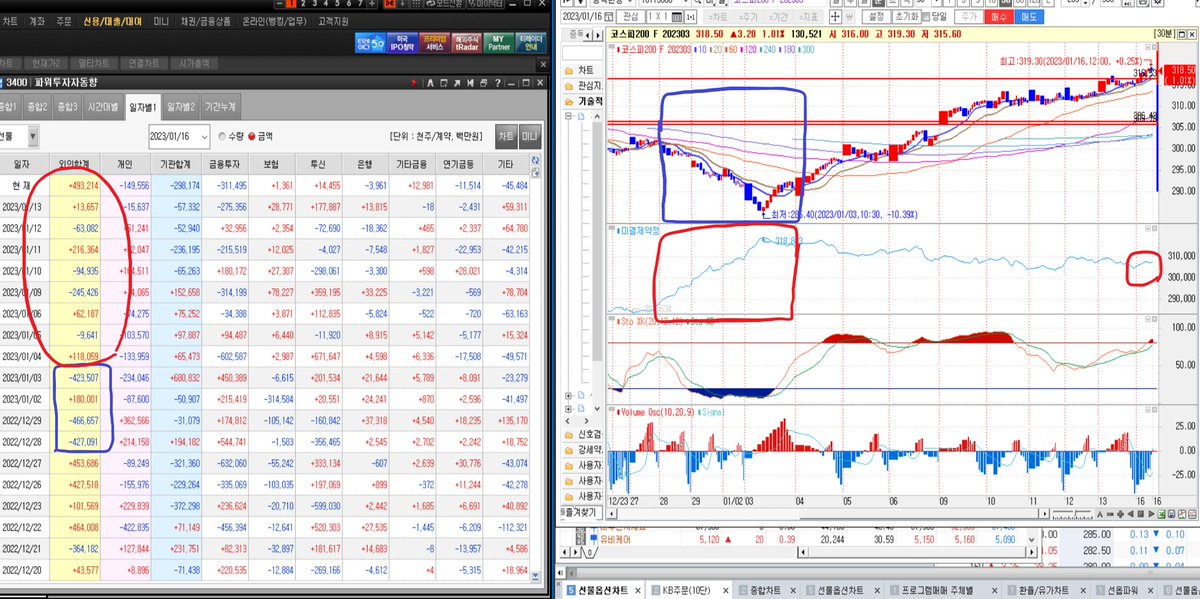Open the 5.0 banner icon
This screenshot has width=1200, height=599.
coord(370,41)
